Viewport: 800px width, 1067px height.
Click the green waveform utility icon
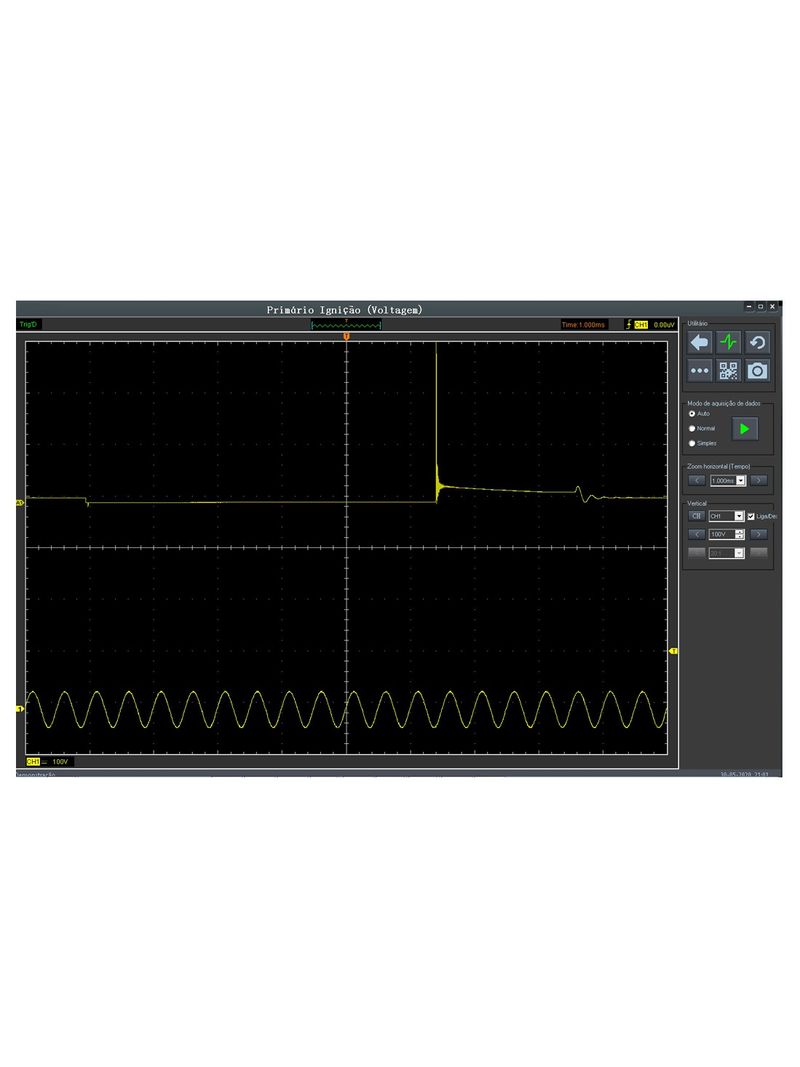pos(729,343)
